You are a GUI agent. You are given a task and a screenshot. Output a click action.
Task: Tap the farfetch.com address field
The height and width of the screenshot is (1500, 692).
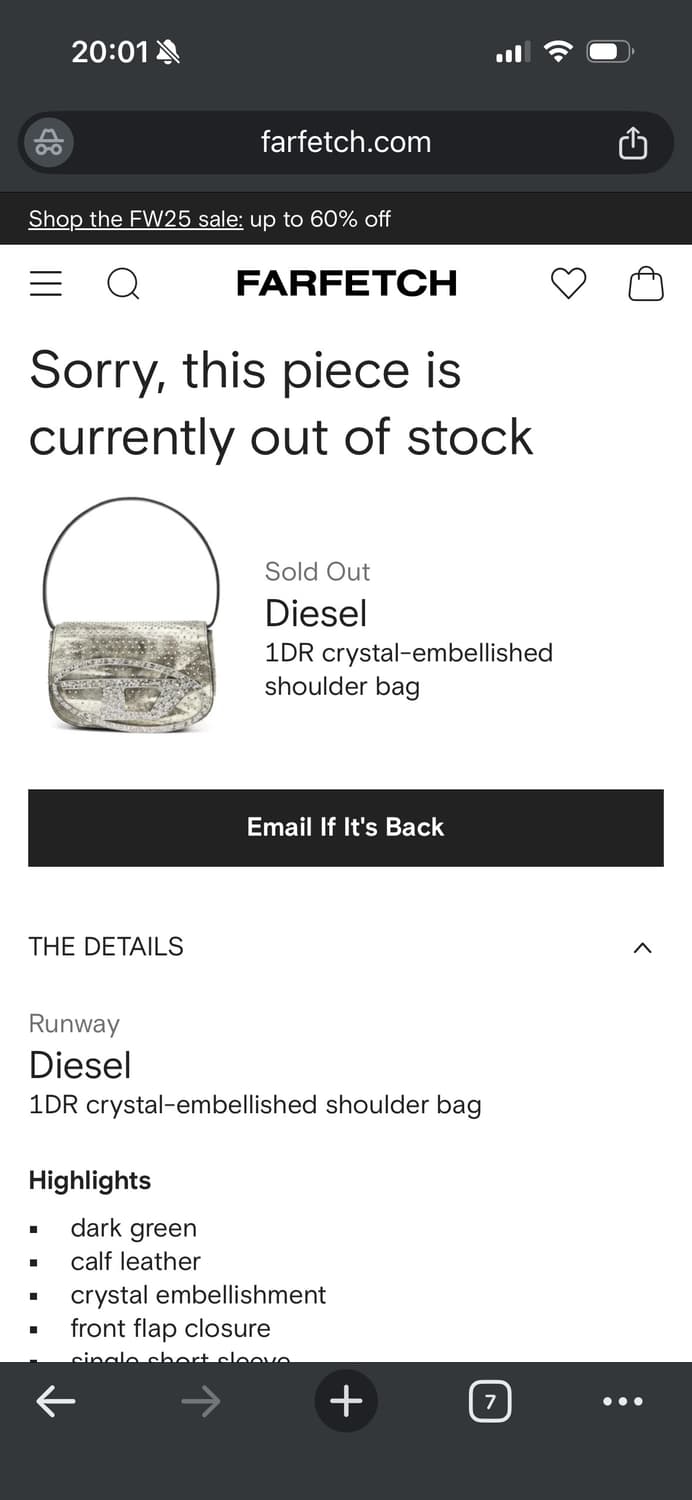pos(346,142)
